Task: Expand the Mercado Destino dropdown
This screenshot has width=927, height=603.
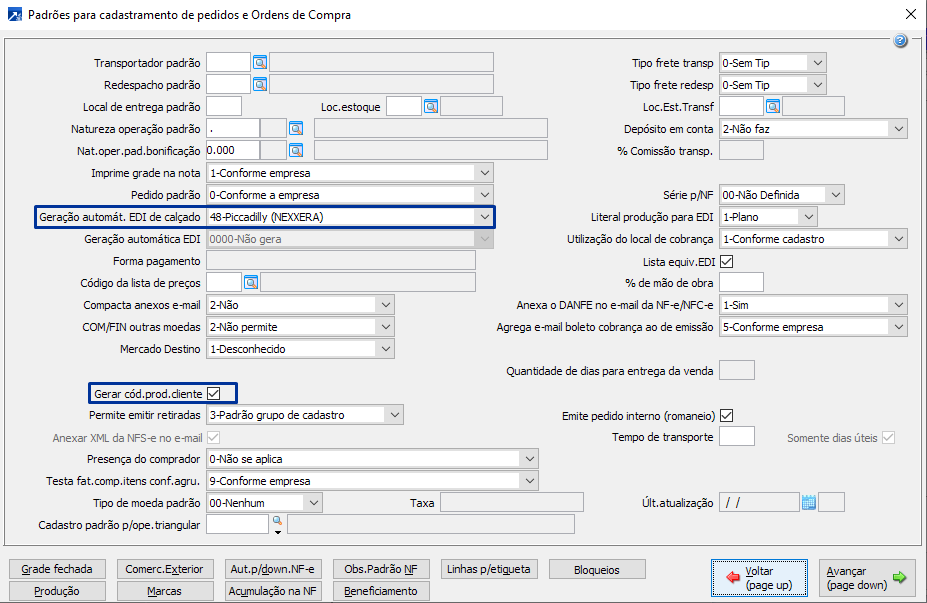Action: pyautogui.click(x=386, y=348)
